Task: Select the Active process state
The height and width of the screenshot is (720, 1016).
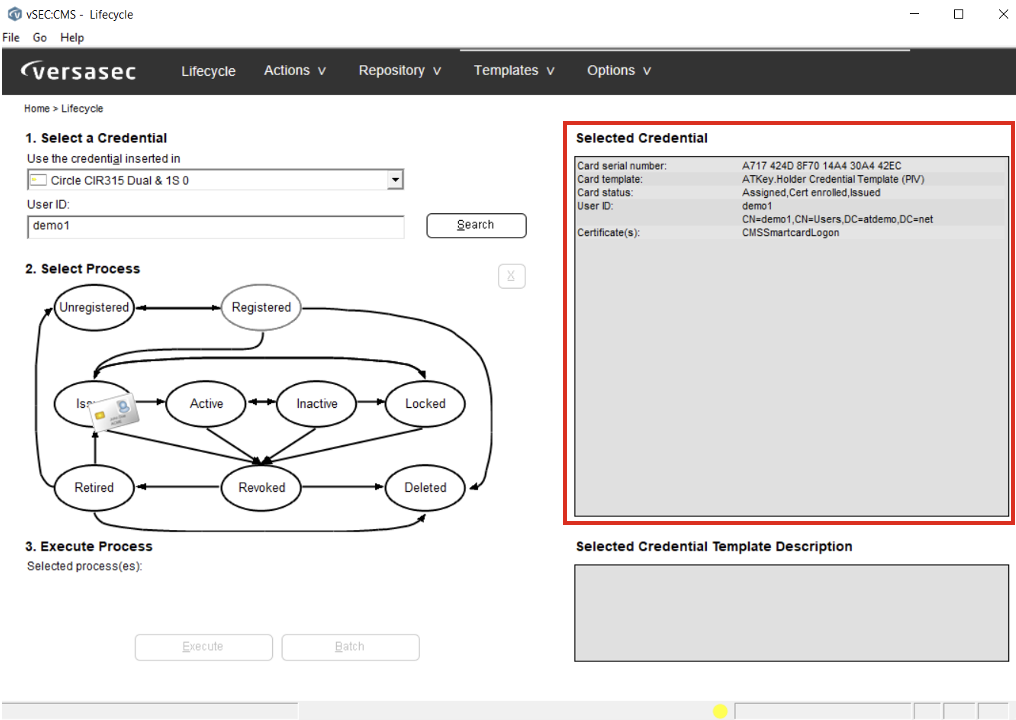Action: (206, 404)
